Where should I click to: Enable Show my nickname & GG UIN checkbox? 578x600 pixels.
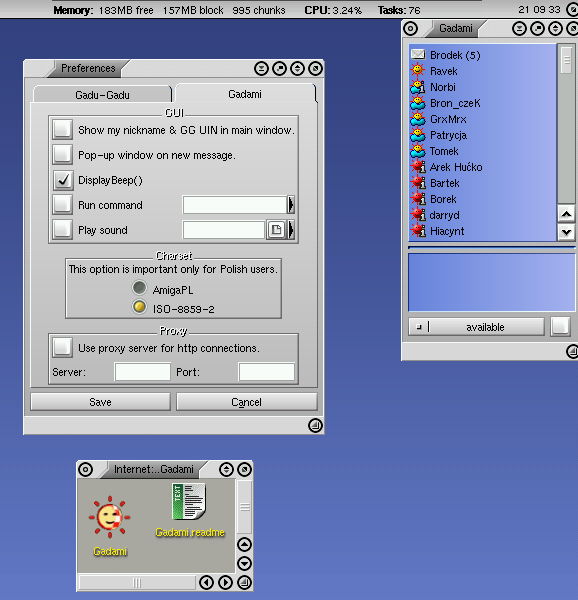tap(62, 130)
